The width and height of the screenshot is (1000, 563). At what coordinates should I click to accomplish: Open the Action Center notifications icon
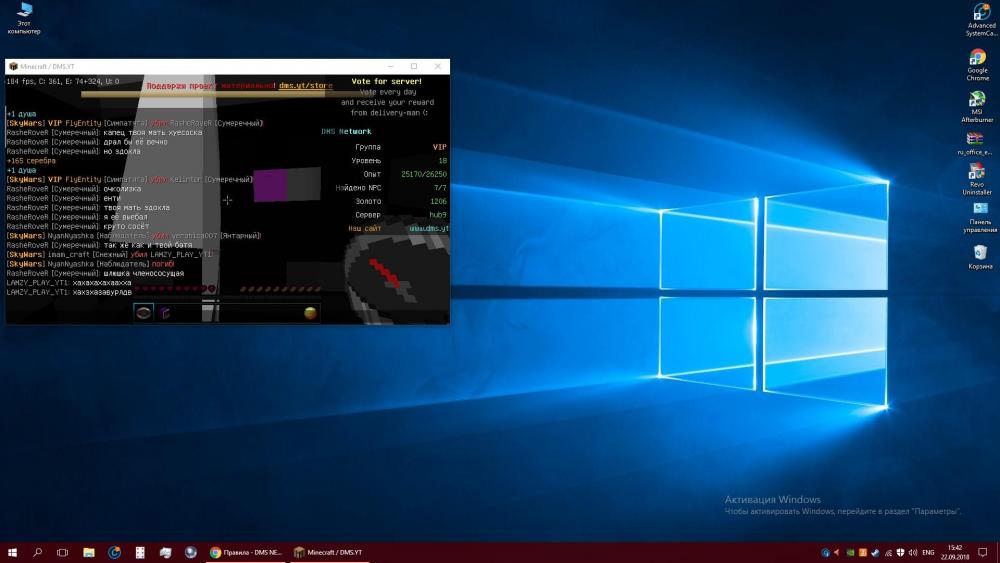click(x=983, y=552)
